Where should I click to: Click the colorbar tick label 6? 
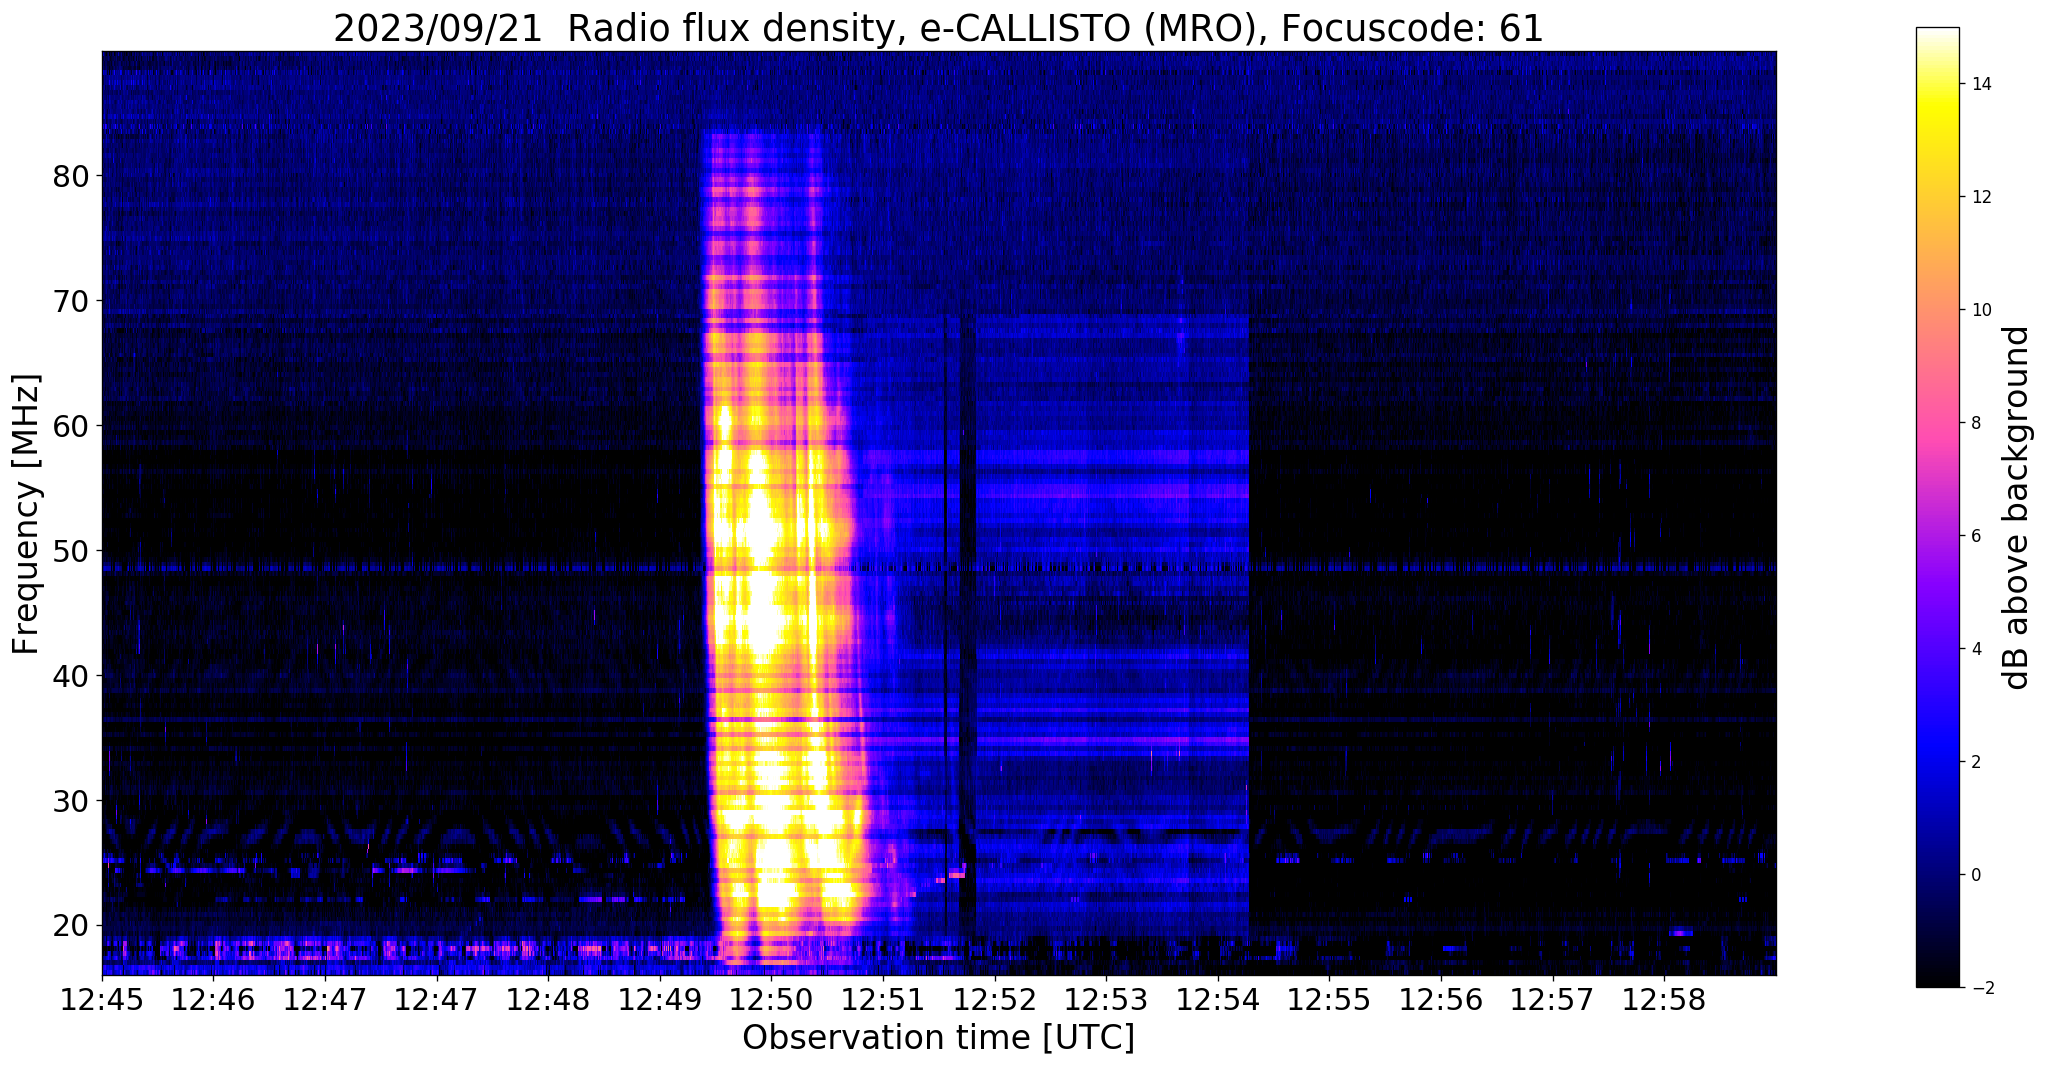pos(1975,536)
